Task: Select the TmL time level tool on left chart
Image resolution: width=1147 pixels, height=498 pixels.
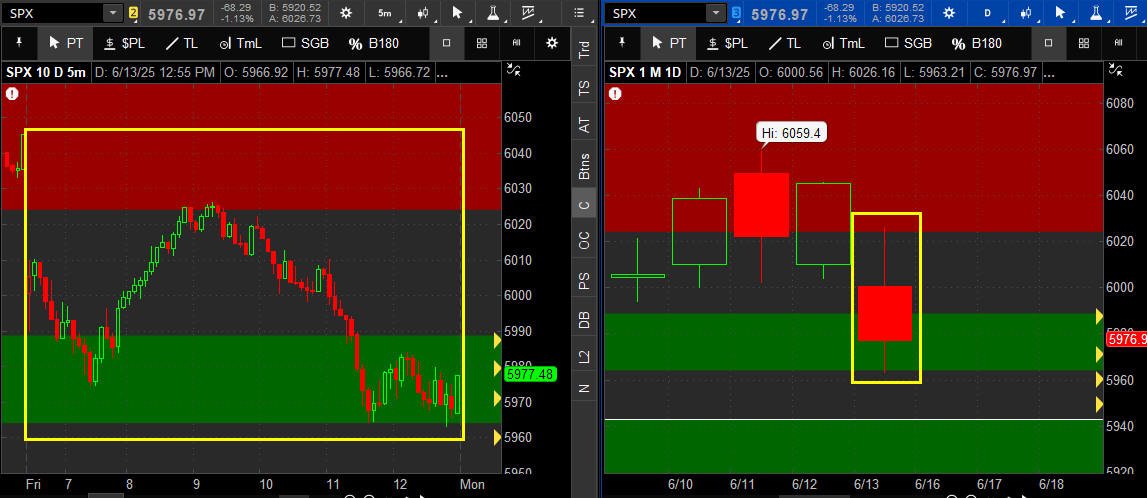Action: tap(240, 43)
